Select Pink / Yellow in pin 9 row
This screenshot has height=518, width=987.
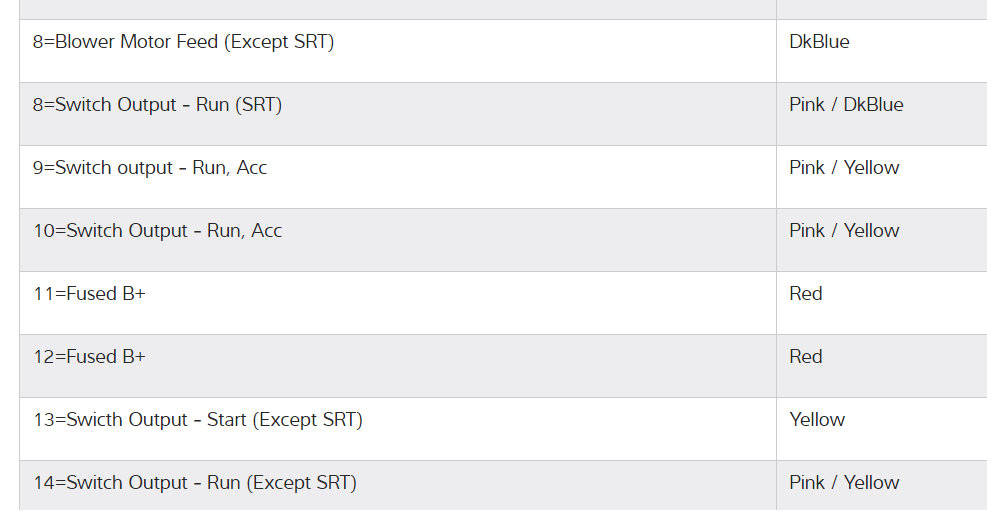844,168
